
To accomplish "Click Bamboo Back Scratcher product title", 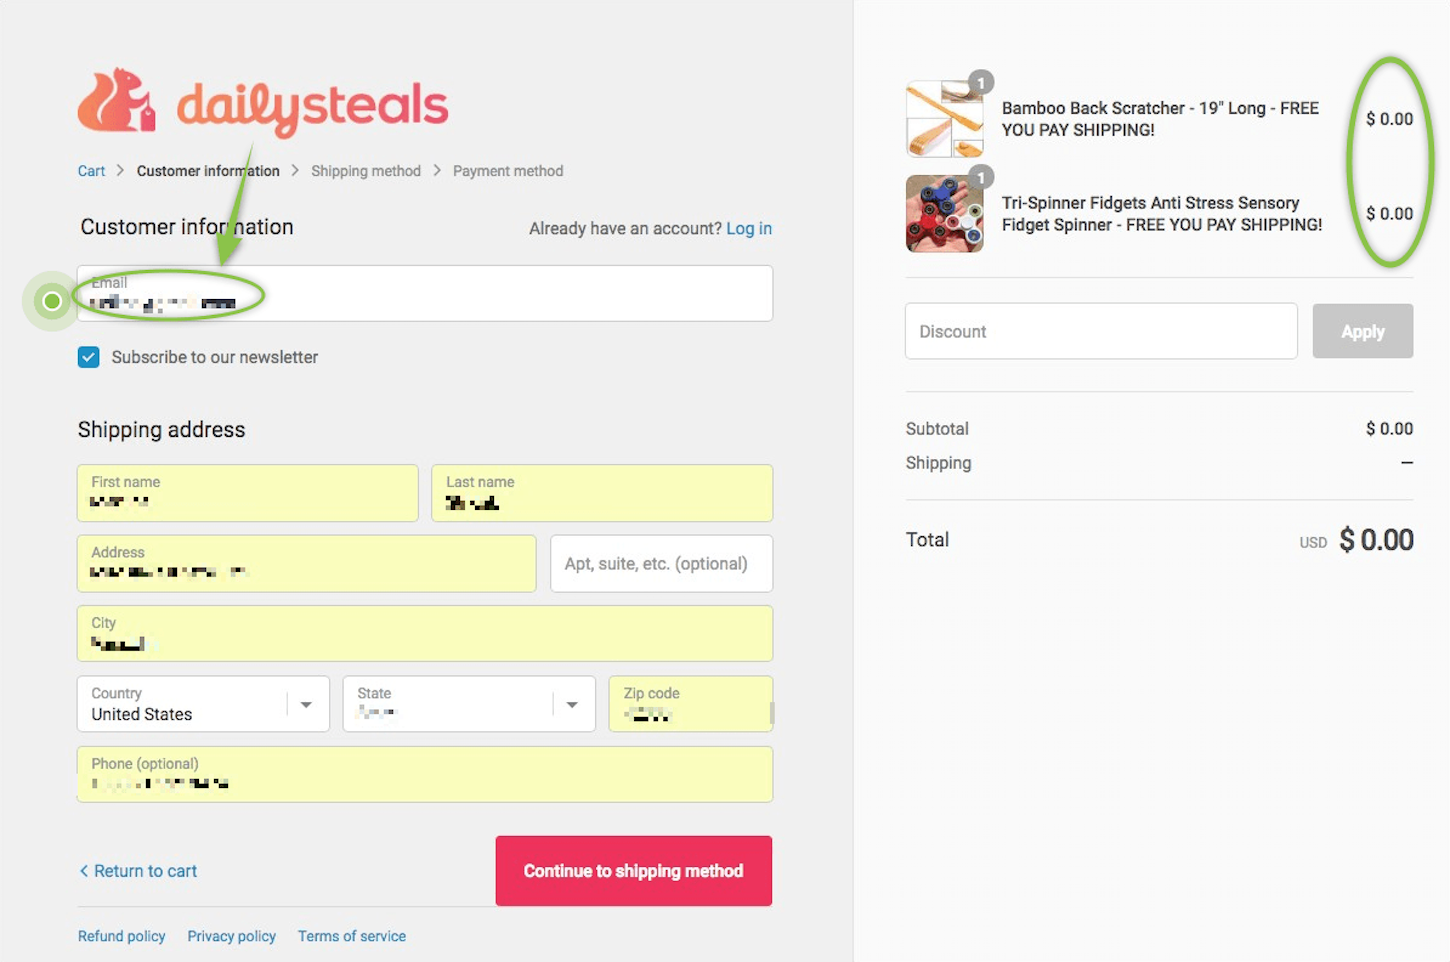I will [1160, 119].
